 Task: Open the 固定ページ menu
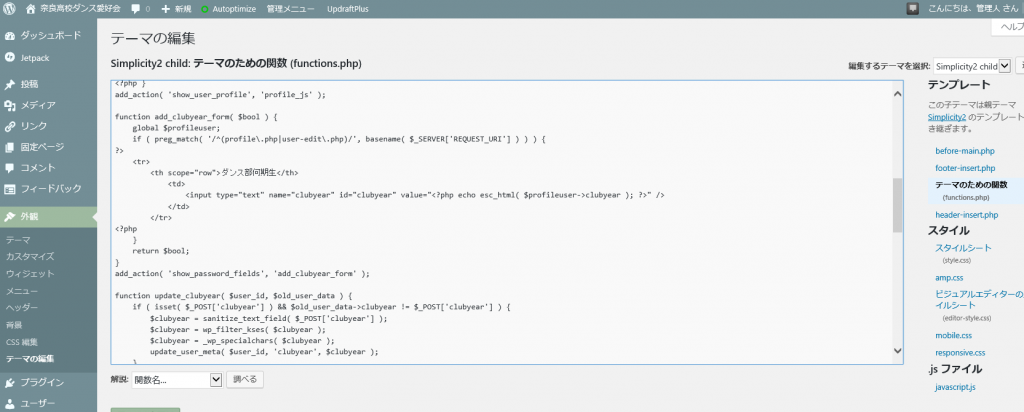pos(41,147)
